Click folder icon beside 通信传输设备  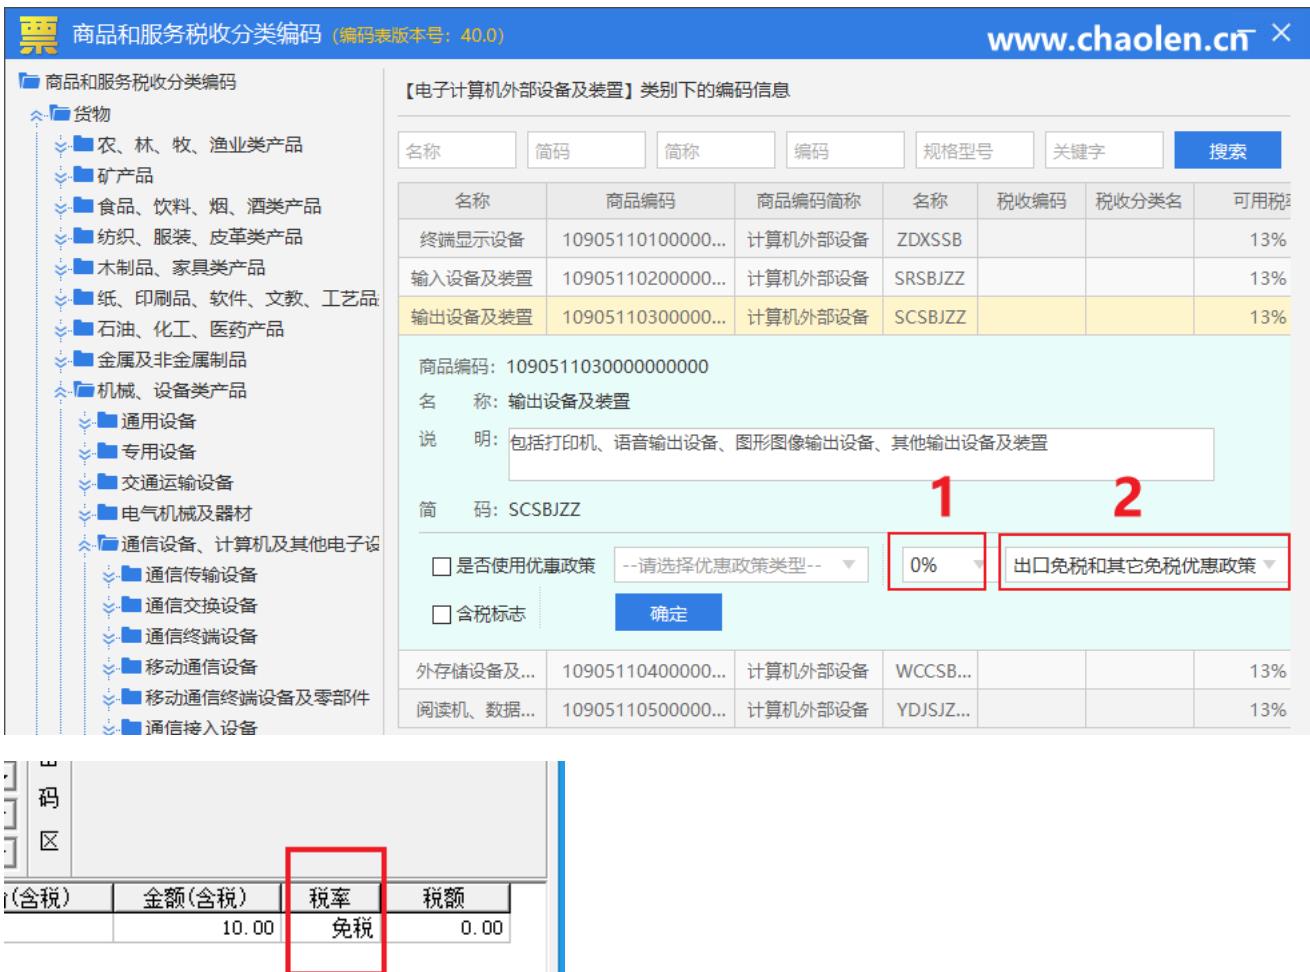tap(132, 575)
